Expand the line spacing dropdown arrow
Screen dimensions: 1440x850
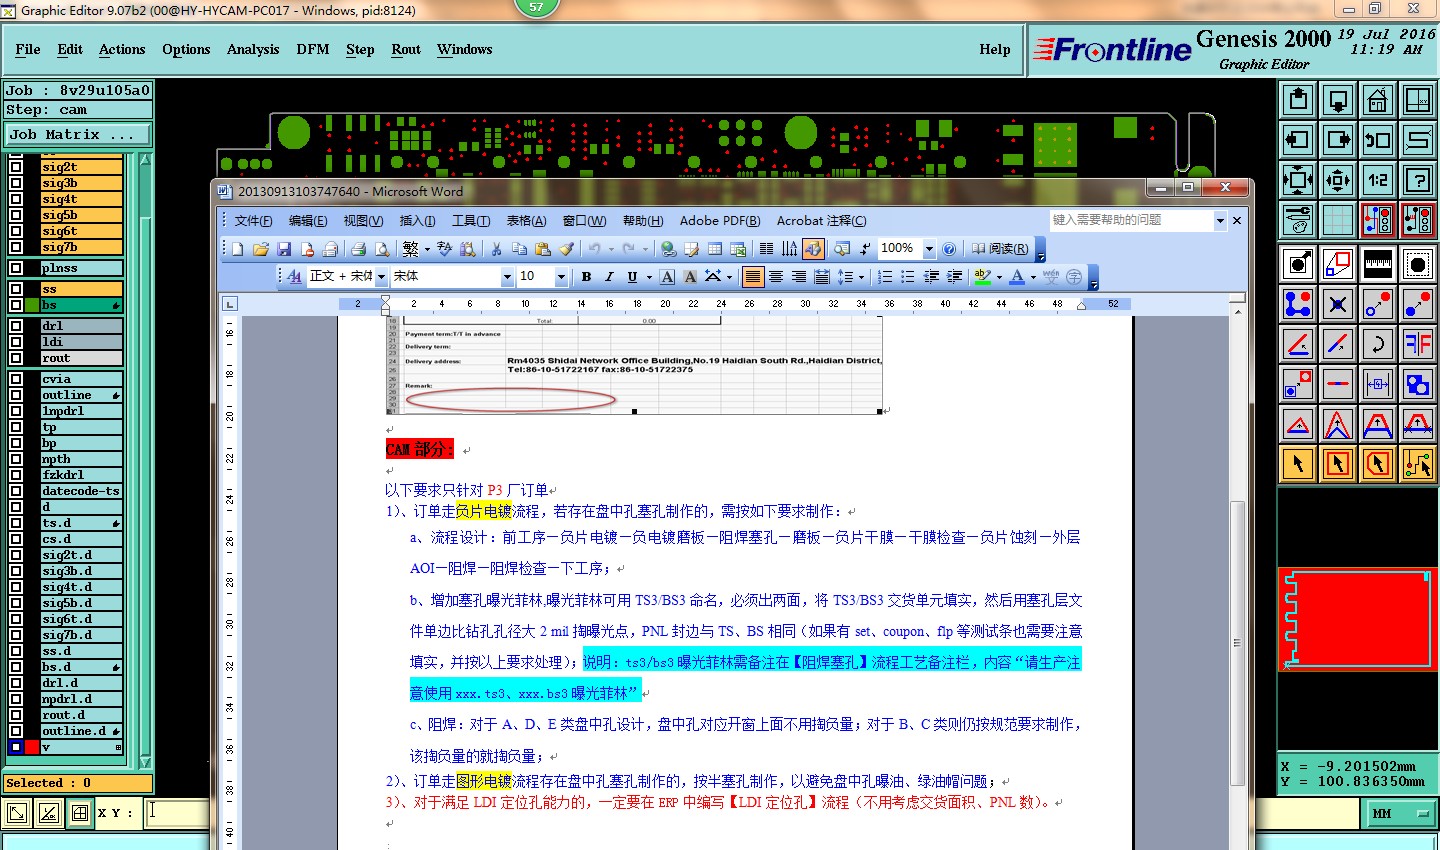tap(861, 277)
